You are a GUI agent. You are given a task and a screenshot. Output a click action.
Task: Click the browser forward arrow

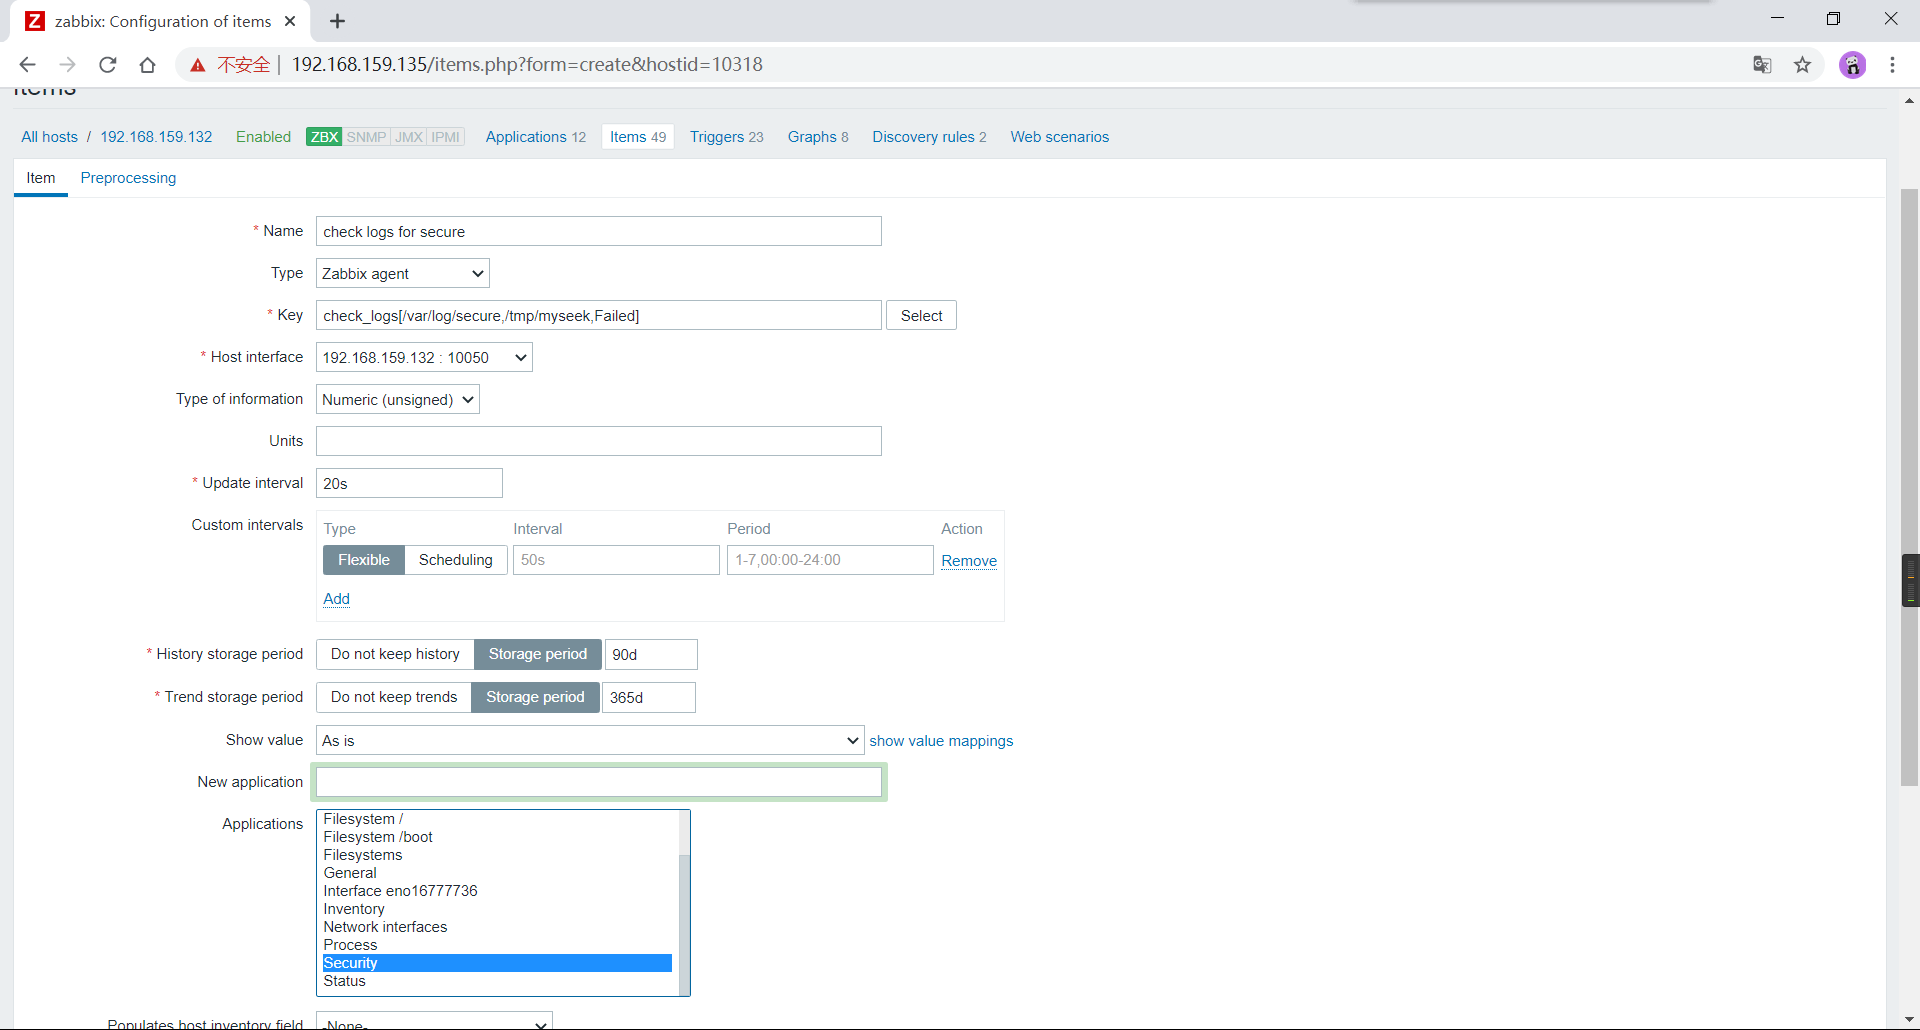67,65
